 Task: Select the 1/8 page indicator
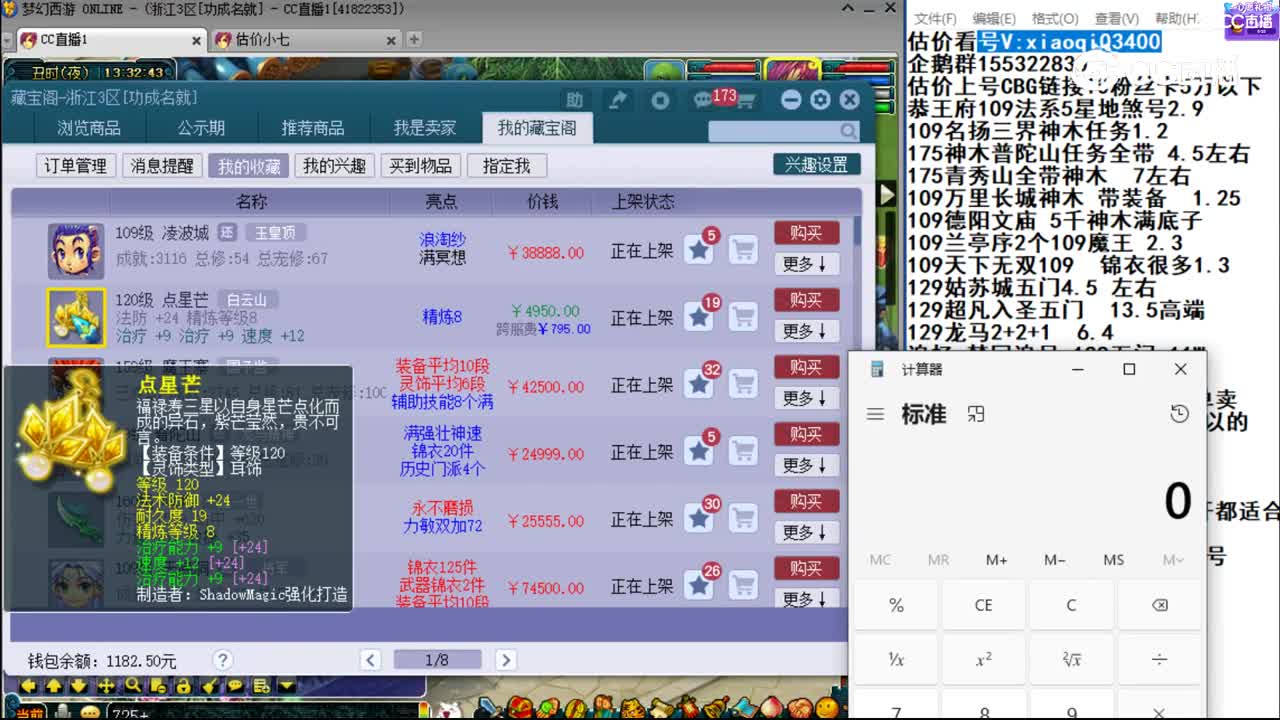point(437,660)
